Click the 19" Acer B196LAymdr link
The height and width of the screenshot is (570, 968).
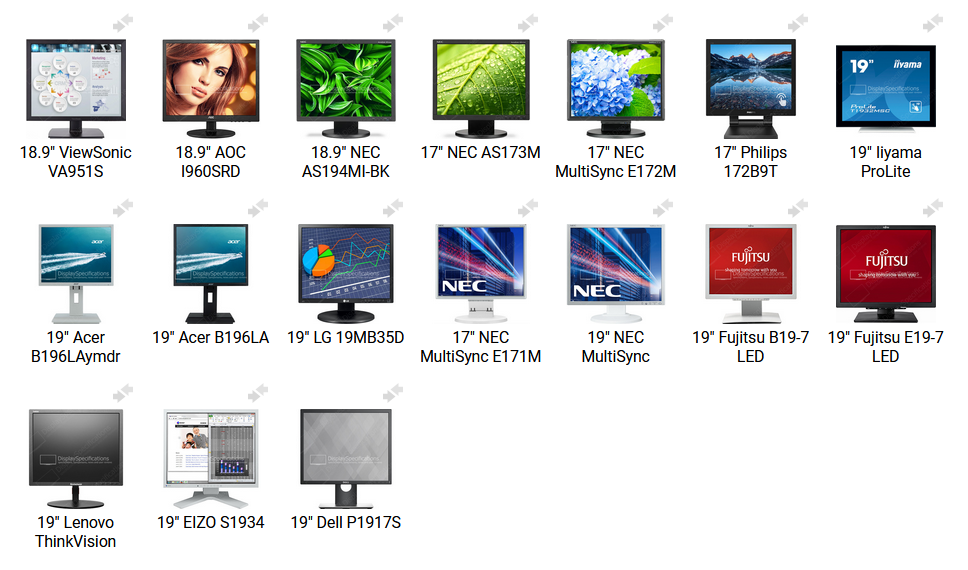coord(76,347)
